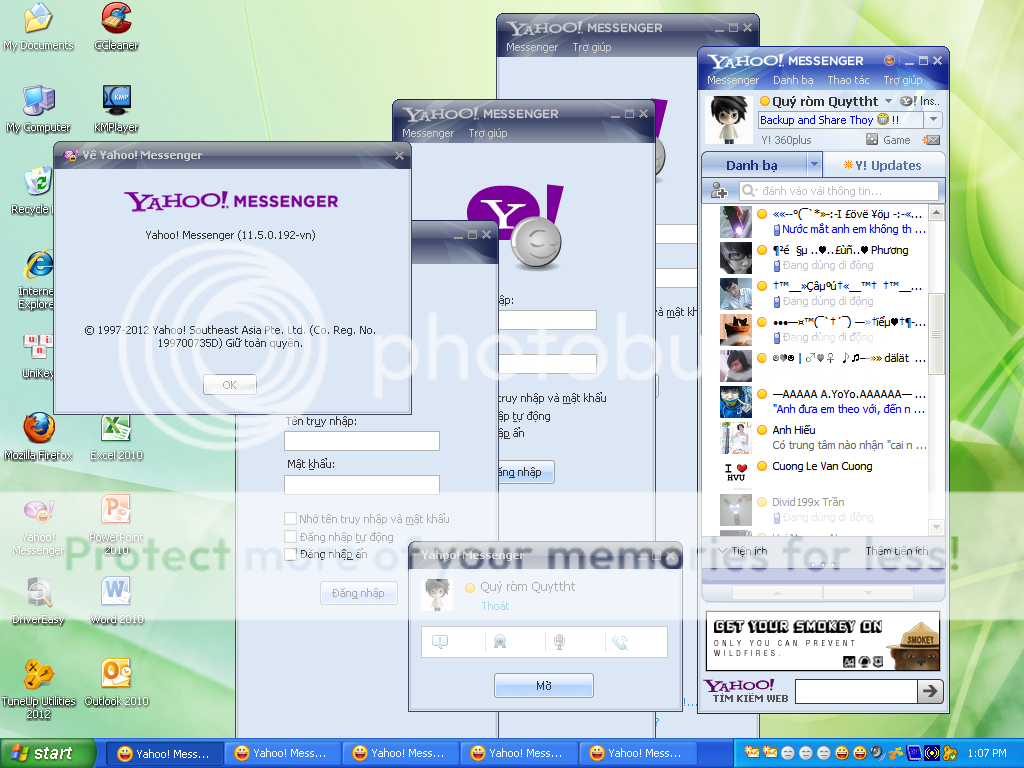Image resolution: width=1024 pixels, height=768 pixels.
Task: Open PowerPoint 2010 desktop icon
Action: (x=116, y=524)
